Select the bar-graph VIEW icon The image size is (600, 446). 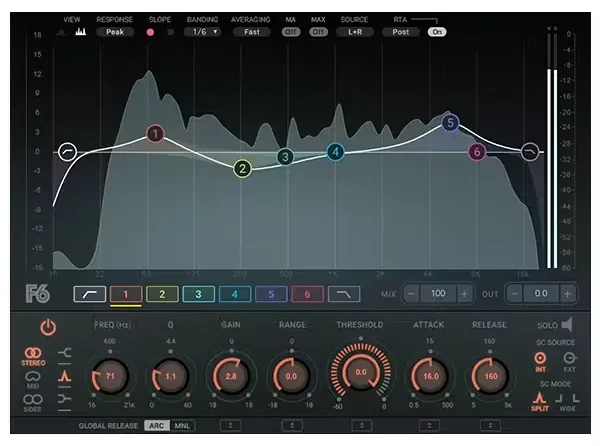pos(80,32)
